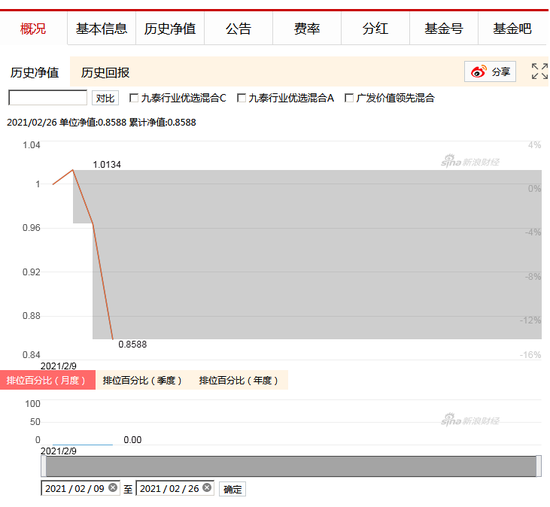
Task: Click the left handle of date range slider
Action: point(43,466)
